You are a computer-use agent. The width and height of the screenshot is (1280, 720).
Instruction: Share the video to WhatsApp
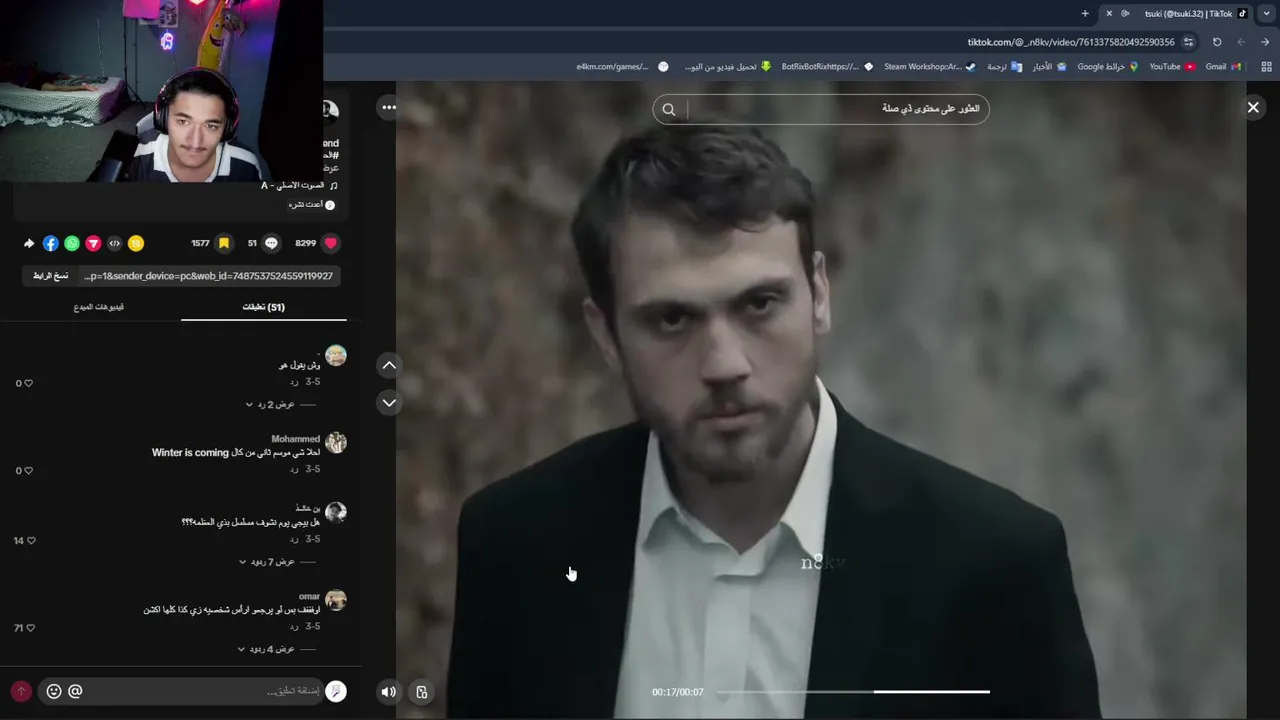point(72,243)
